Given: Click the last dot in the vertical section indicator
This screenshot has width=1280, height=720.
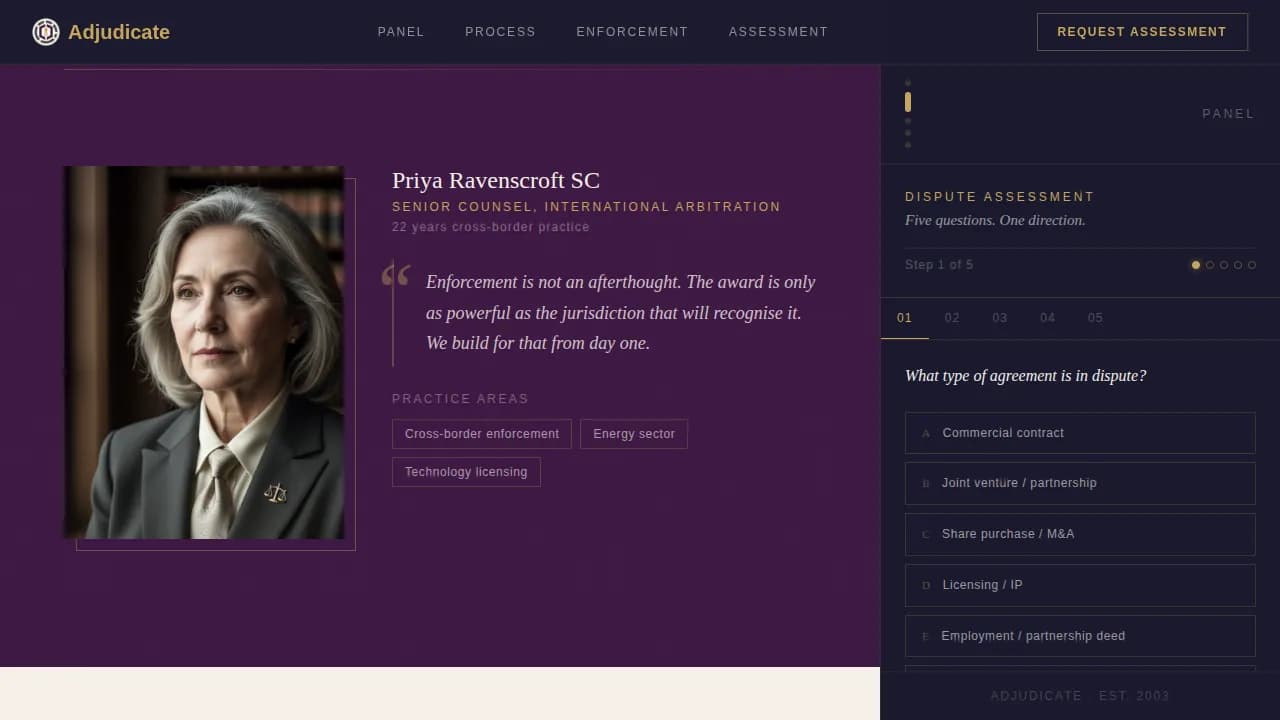Looking at the screenshot, I should (x=908, y=145).
